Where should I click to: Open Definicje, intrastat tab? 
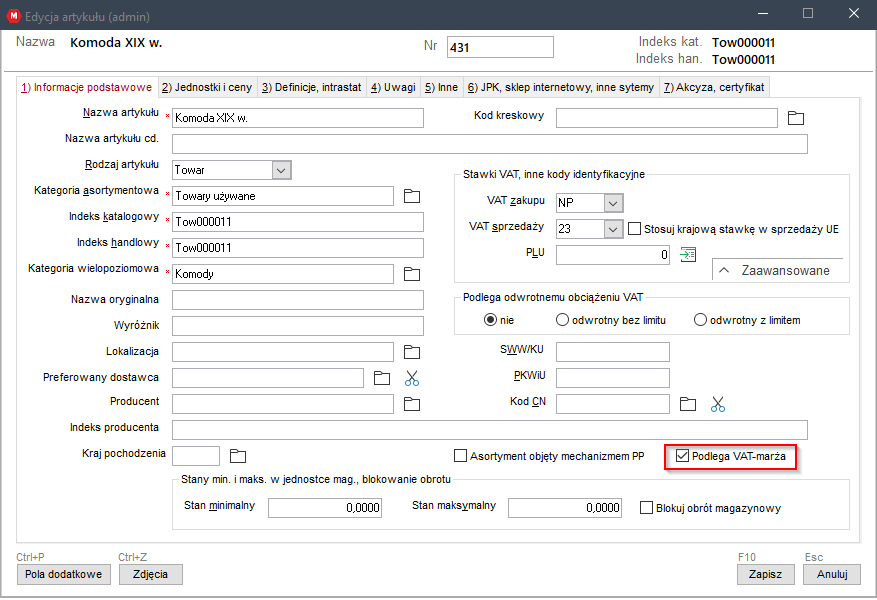[x=312, y=87]
